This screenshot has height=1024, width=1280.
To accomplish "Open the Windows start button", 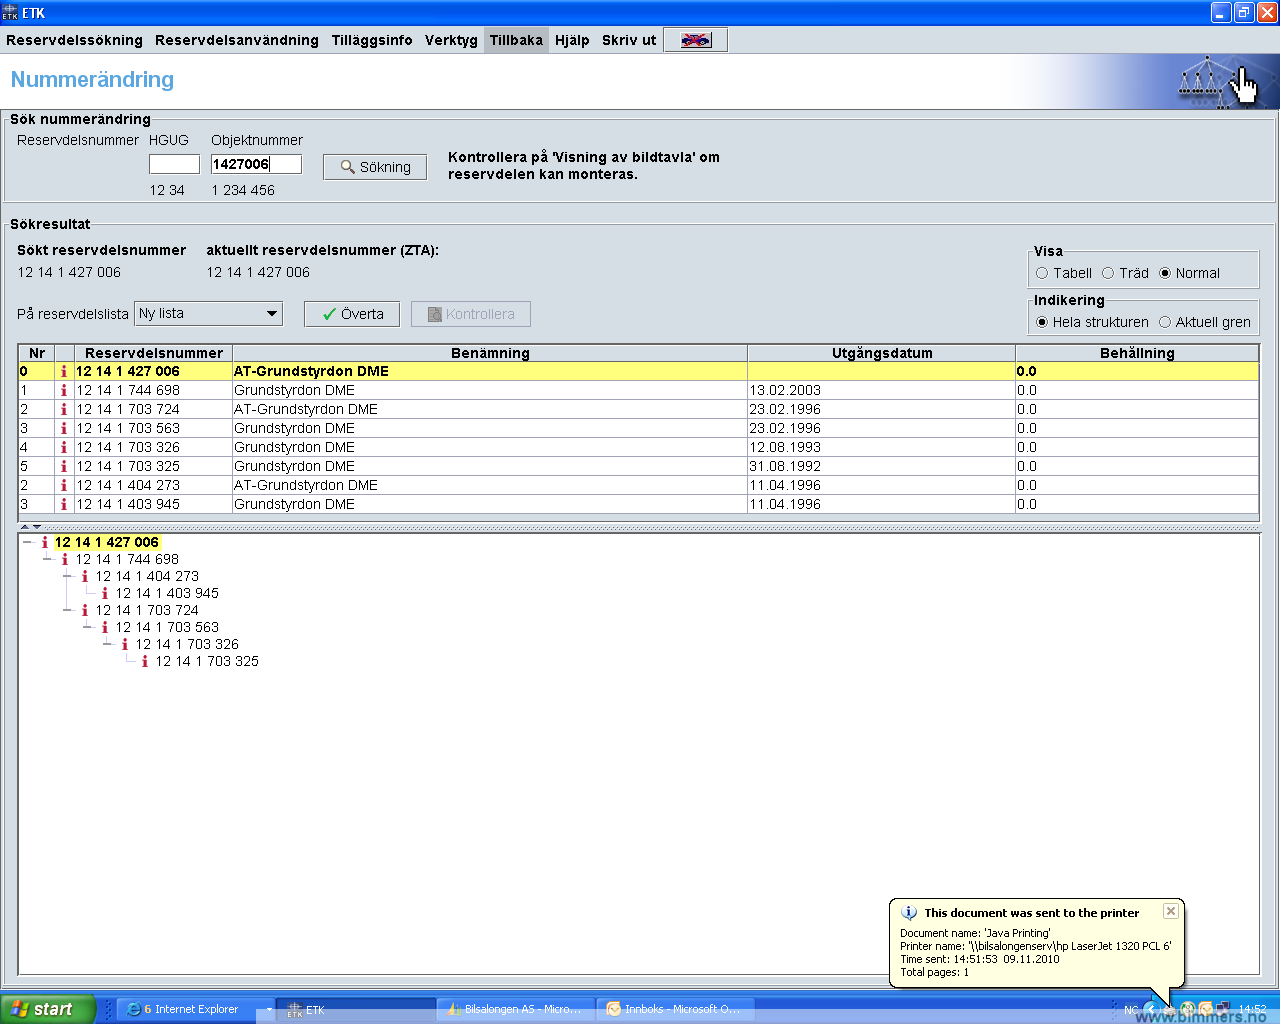I will tap(48, 1009).
